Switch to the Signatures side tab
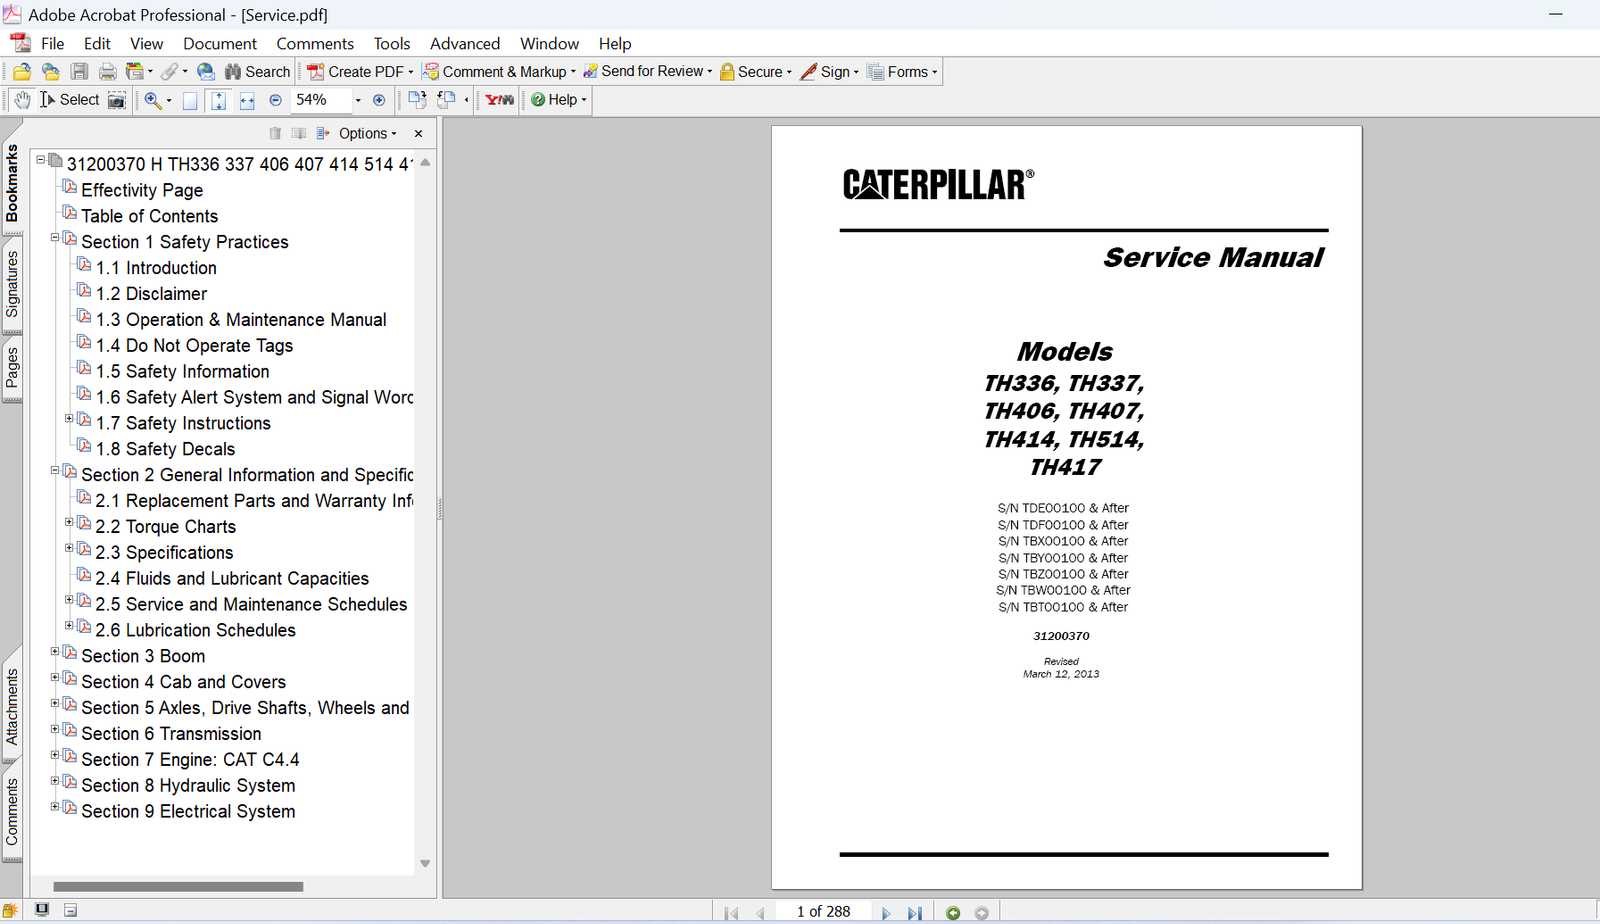Image resolution: width=1600 pixels, height=924 pixels. click(12, 284)
